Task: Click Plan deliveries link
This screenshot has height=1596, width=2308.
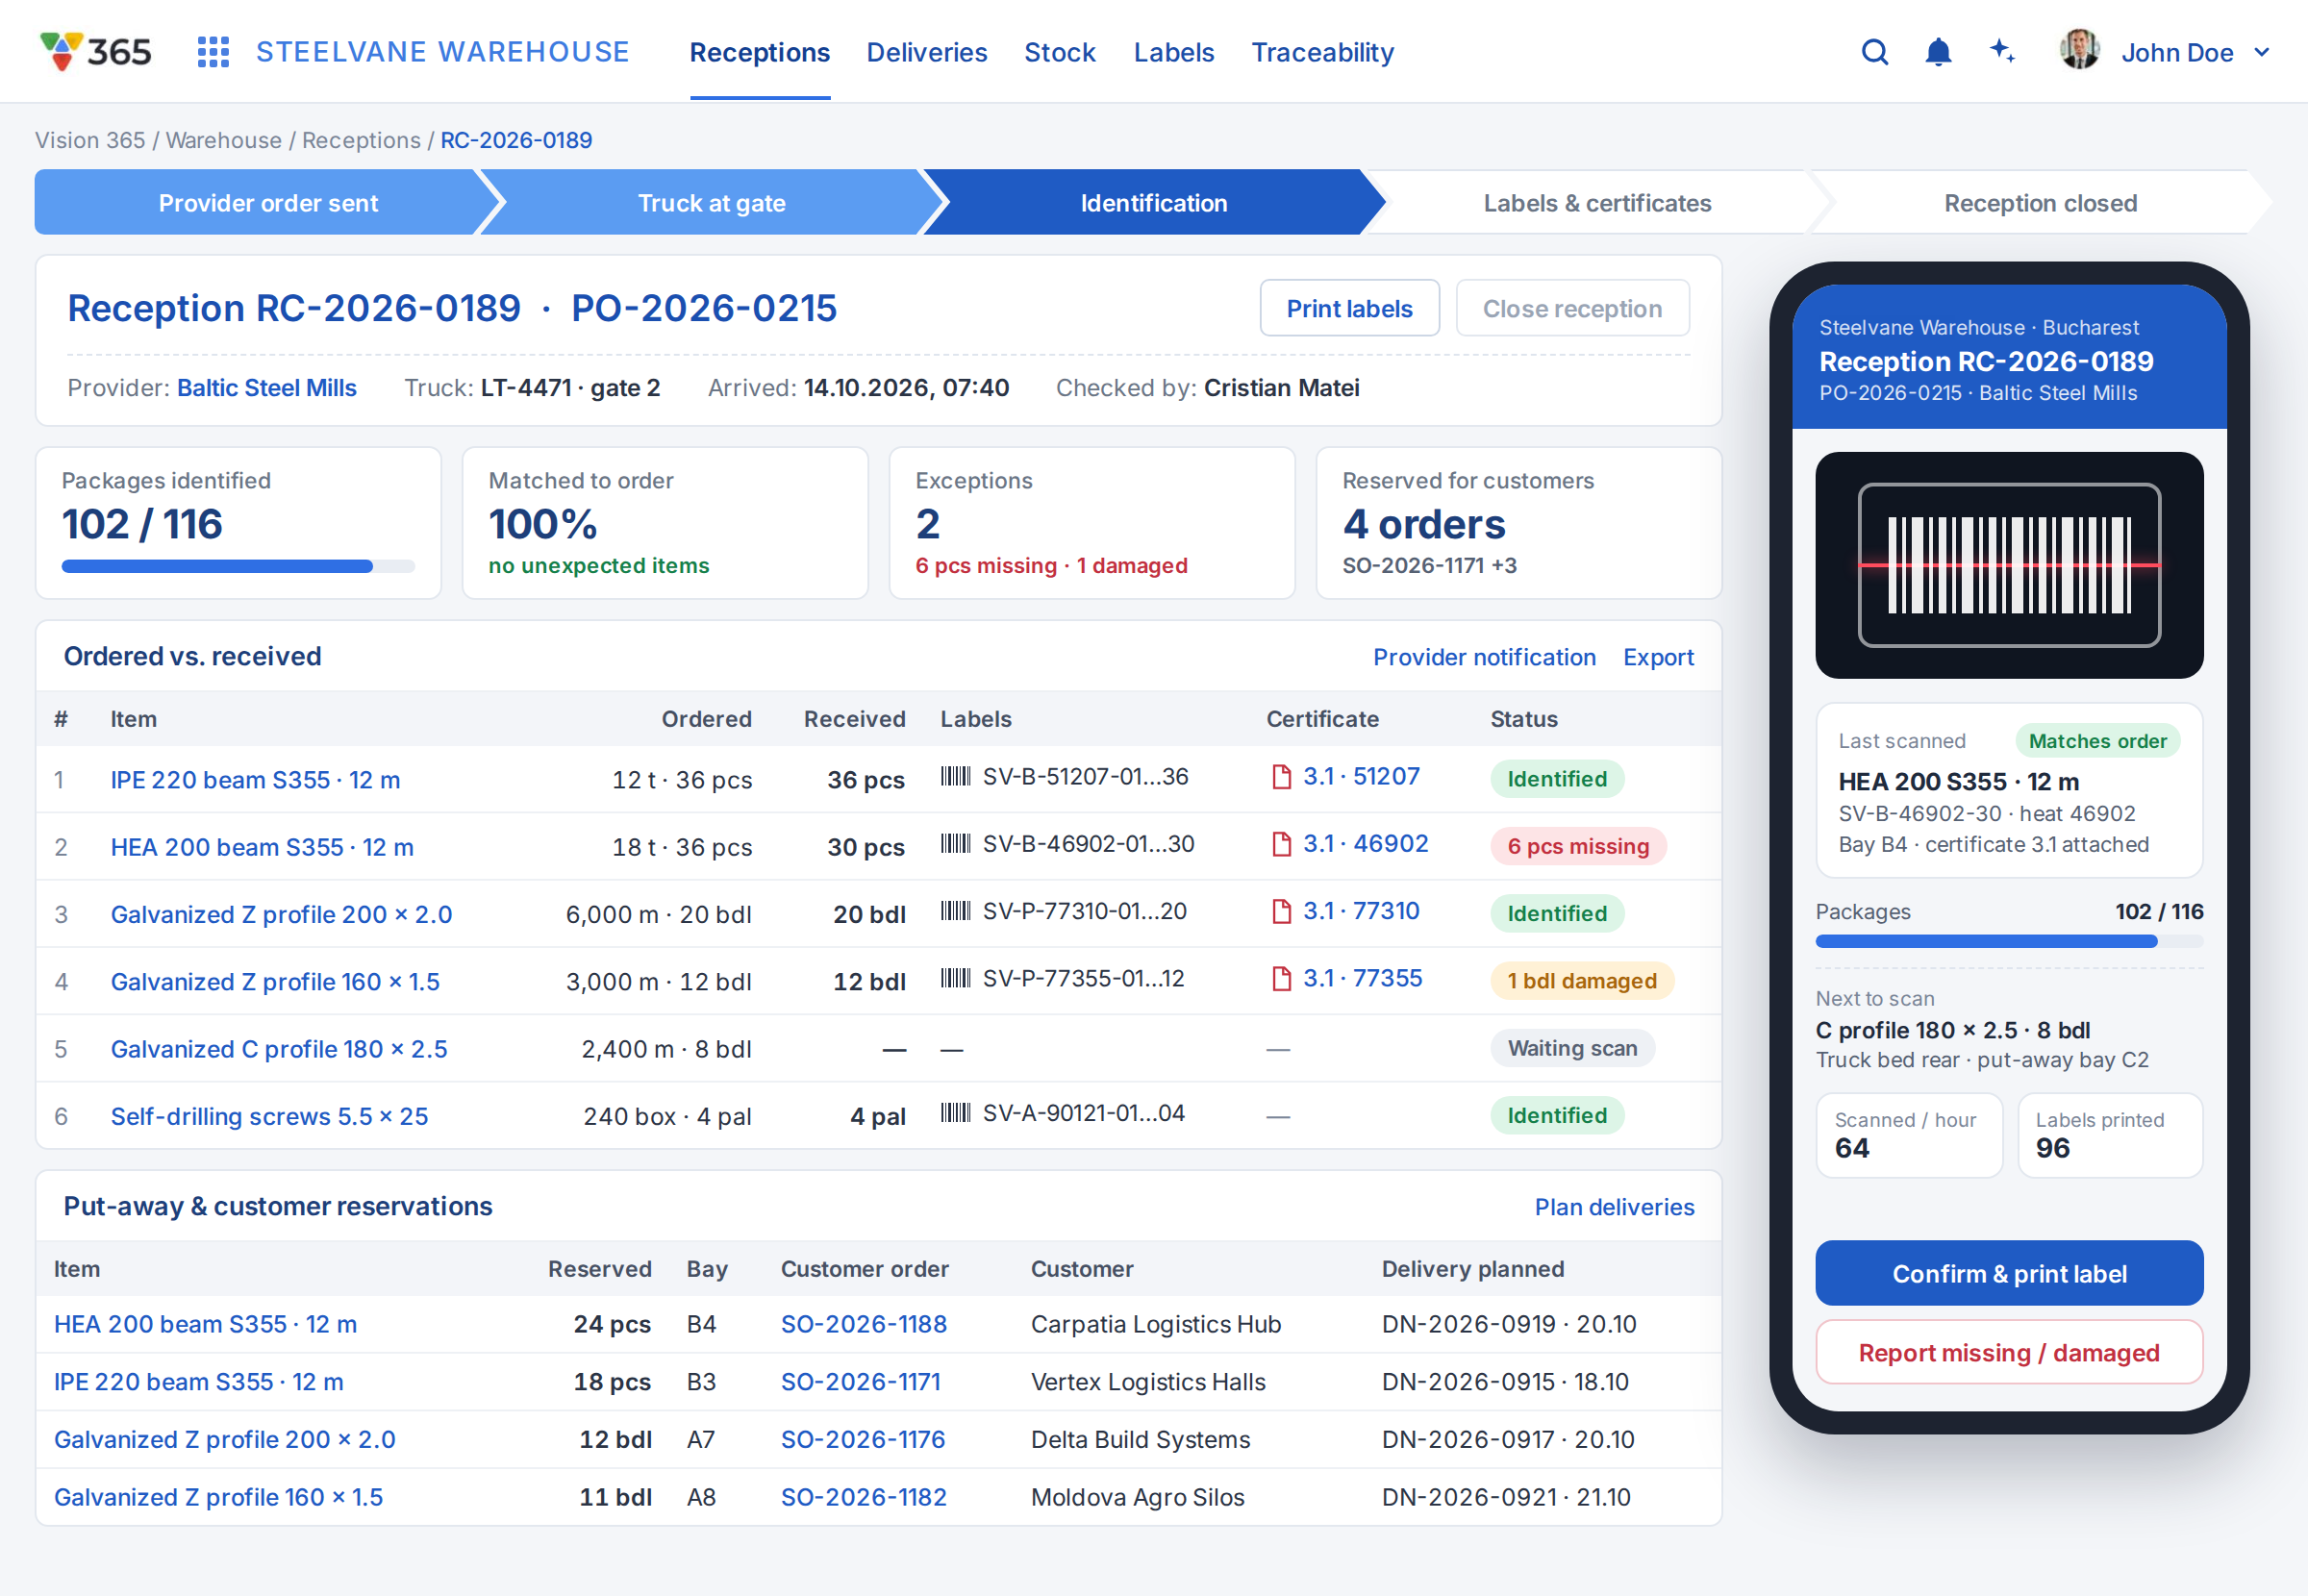Action: tap(1614, 1207)
